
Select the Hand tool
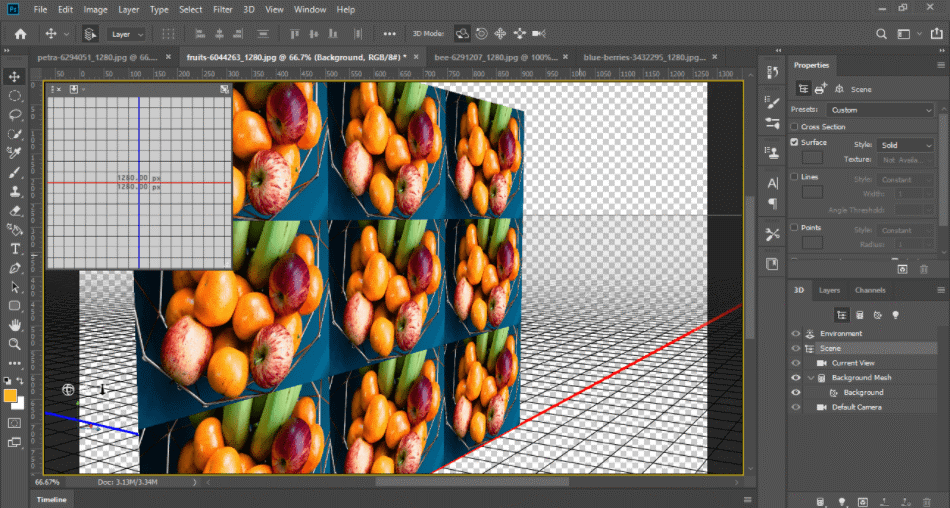[15, 326]
